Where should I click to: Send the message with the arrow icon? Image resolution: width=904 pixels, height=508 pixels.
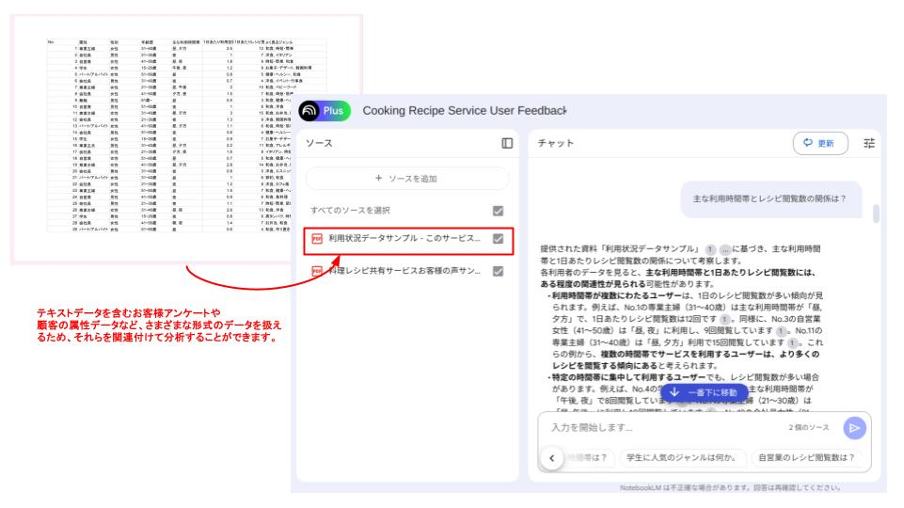(x=853, y=428)
